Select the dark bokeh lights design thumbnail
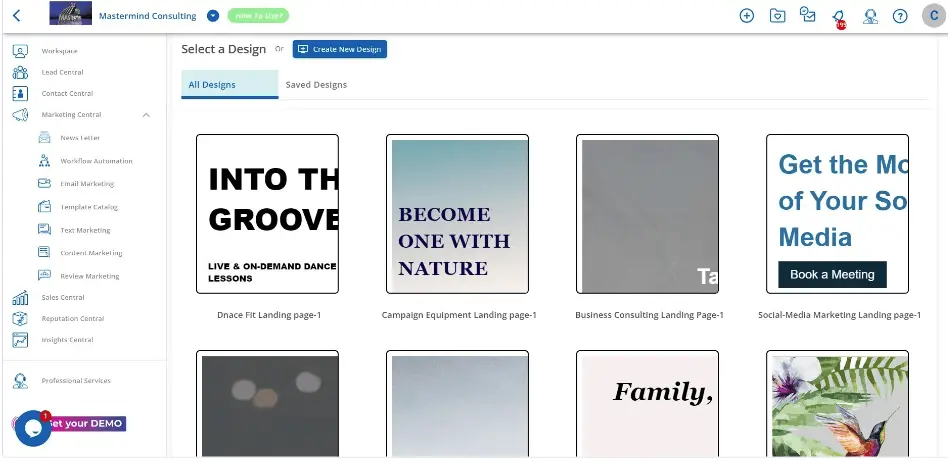Viewport: 948px width, 461px height. (x=267, y=404)
